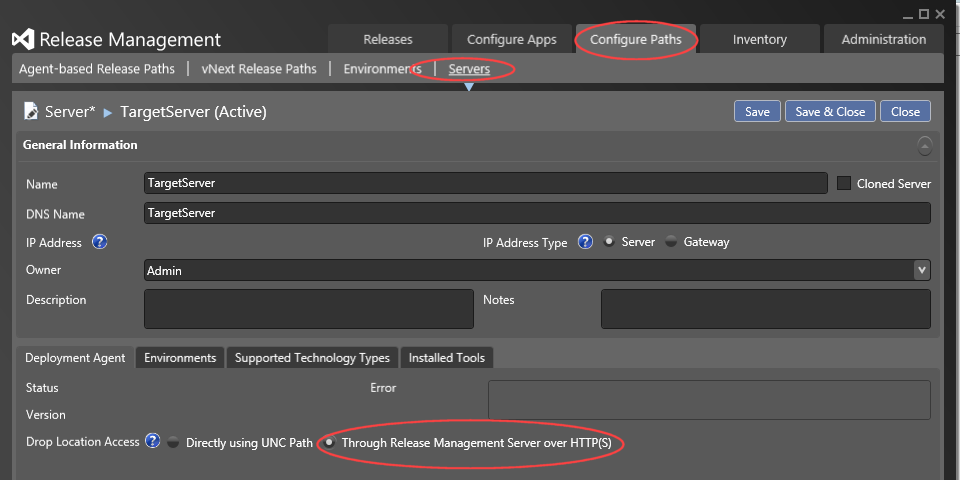This screenshot has height=480, width=960.
Task: Click the Close button in server header
Action: [906, 111]
